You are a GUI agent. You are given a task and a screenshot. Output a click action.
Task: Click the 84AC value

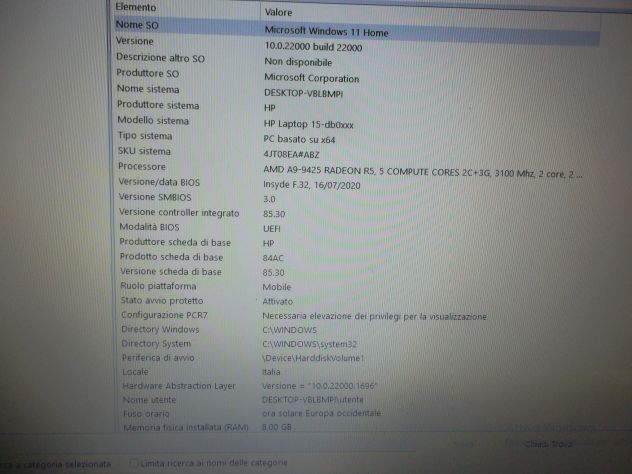pos(273,258)
